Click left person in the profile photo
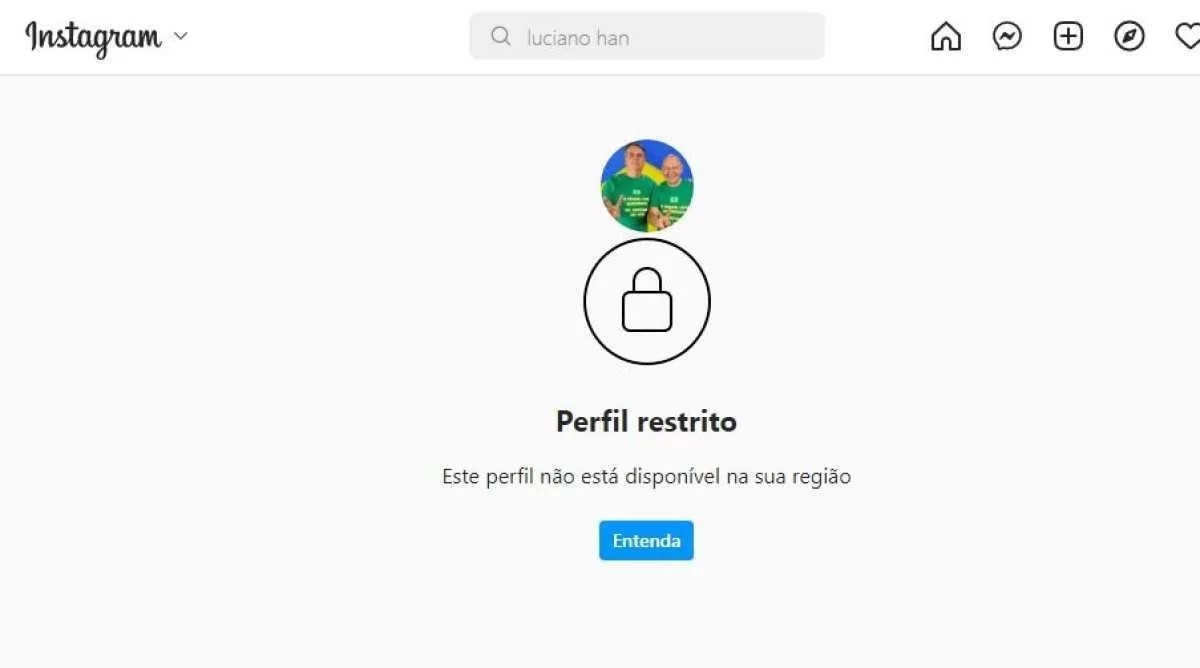 coord(626,188)
